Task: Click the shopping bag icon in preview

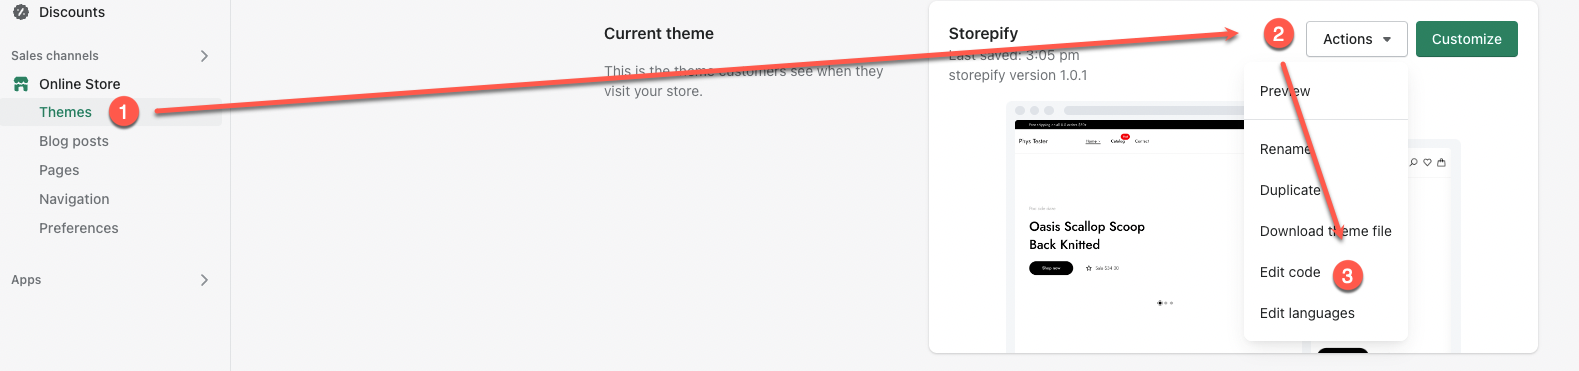Action: pyautogui.click(x=1441, y=162)
